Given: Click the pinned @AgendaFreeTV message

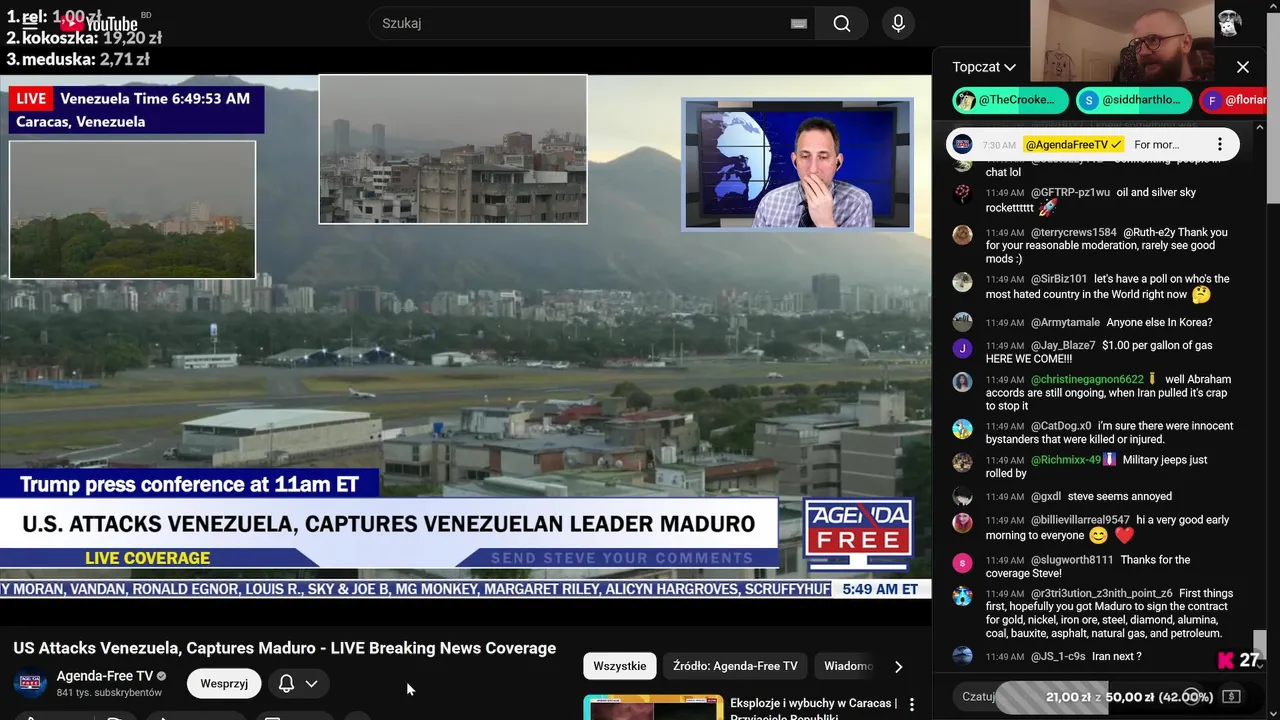Looking at the screenshot, I should coord(1093,145).
